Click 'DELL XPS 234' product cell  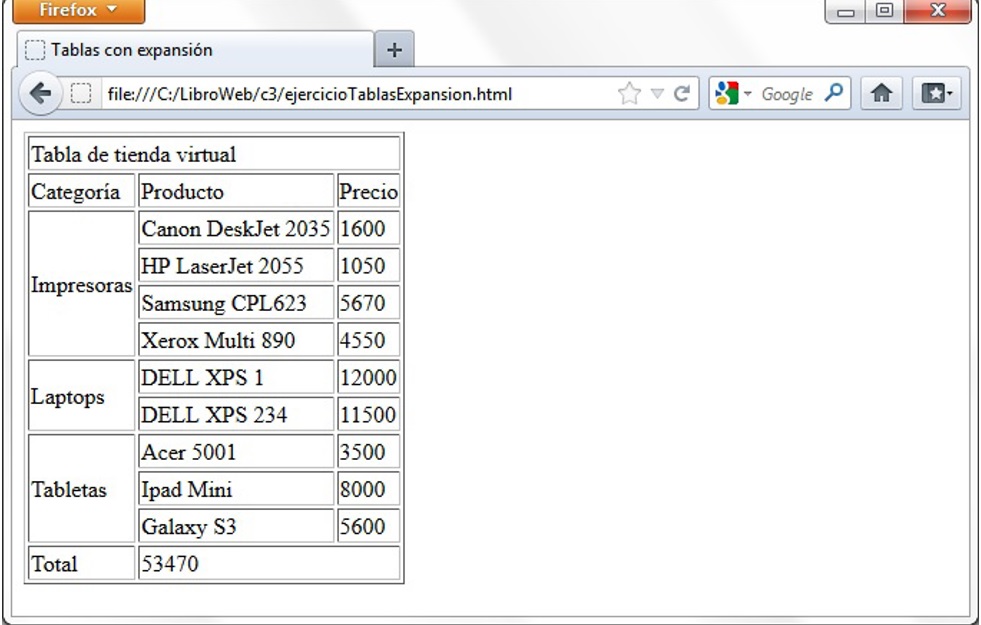(236, 414)
